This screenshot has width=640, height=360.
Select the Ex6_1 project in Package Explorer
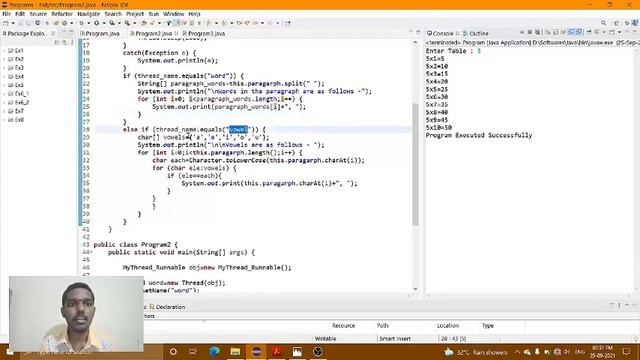coord(18,94)
